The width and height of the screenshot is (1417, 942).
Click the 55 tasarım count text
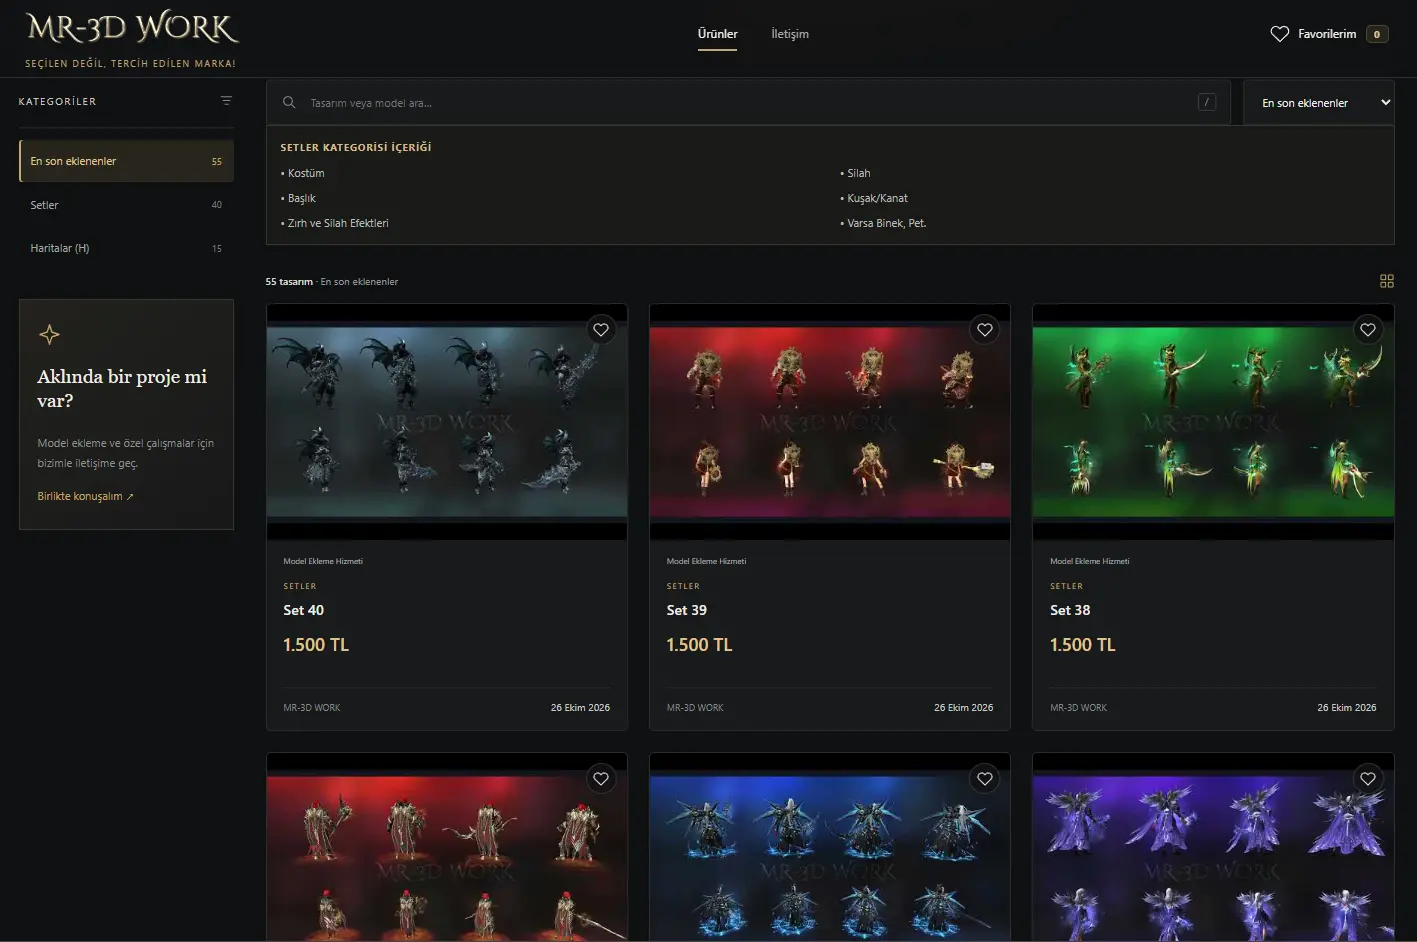[289, 282]
